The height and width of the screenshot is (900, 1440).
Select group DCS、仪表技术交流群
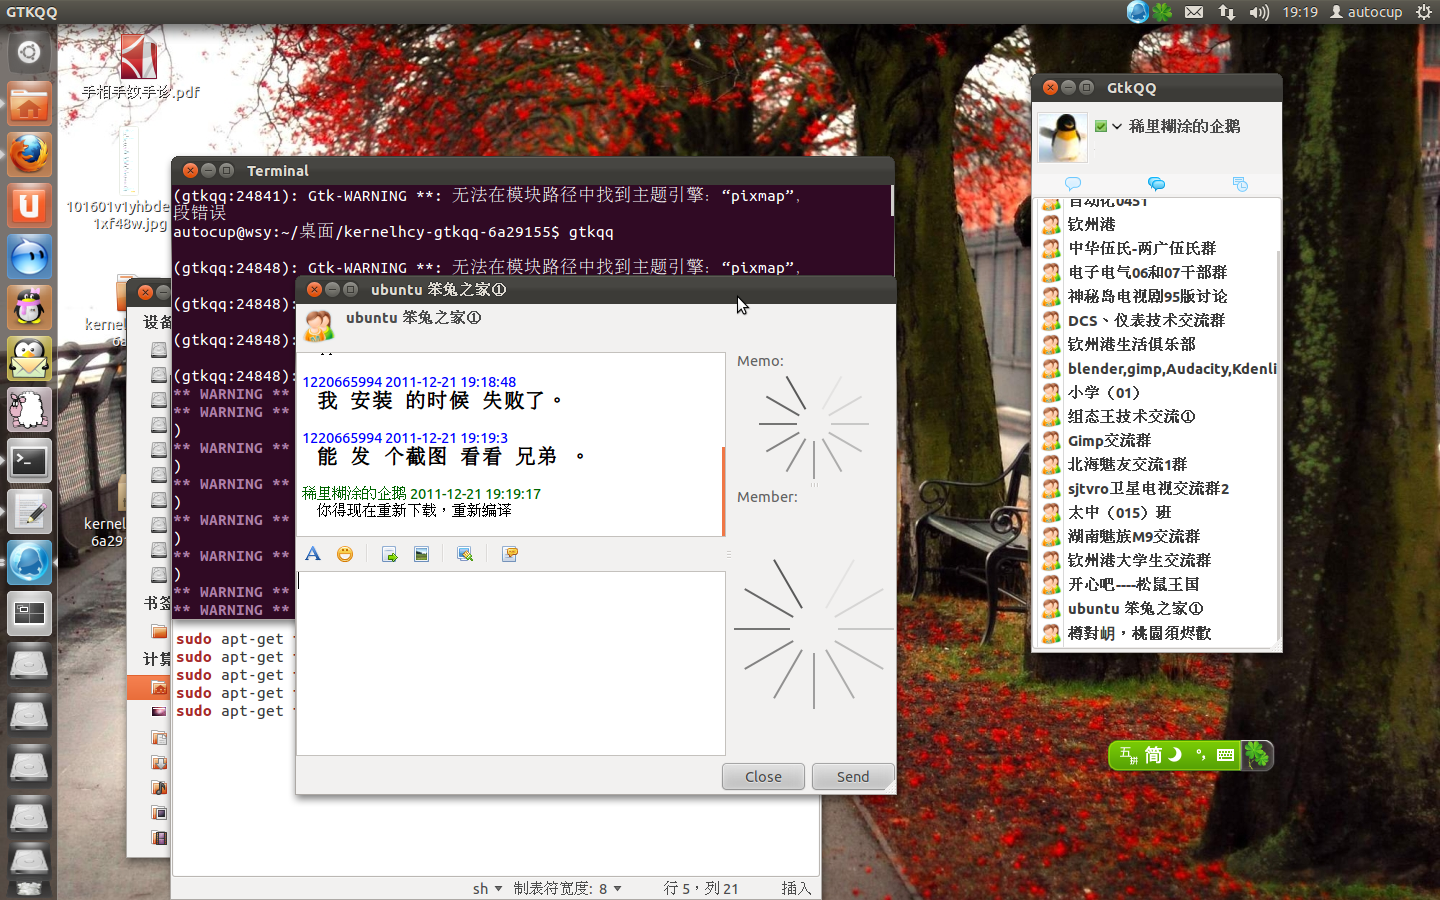click(1158, 320)
